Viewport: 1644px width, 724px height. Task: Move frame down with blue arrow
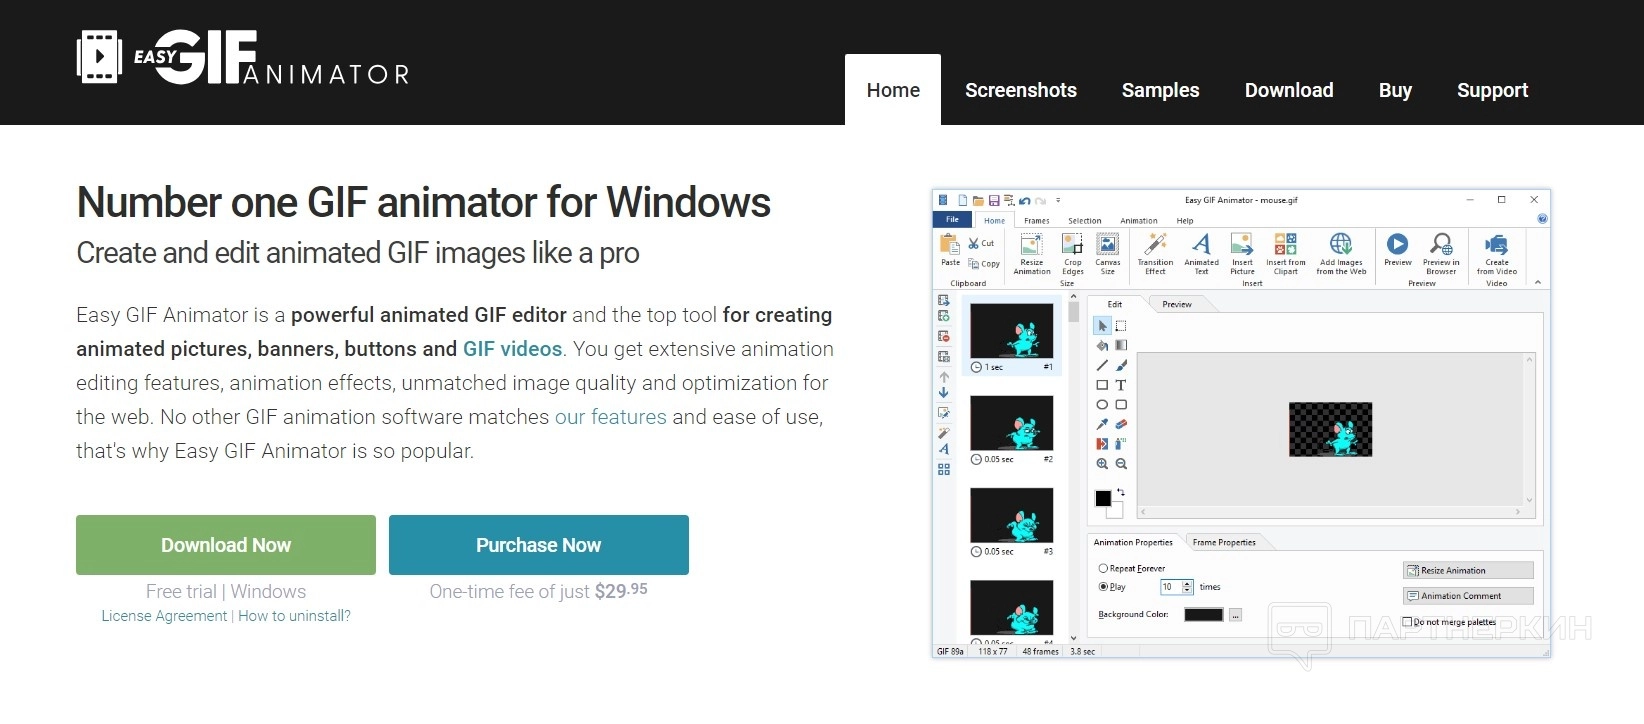pos(944,393)
